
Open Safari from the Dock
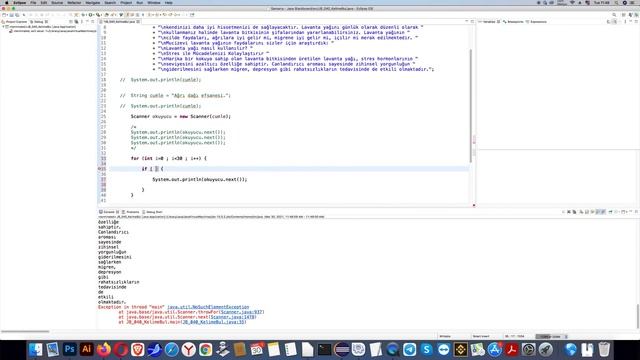pyautogui.click(x=171, y=350)
